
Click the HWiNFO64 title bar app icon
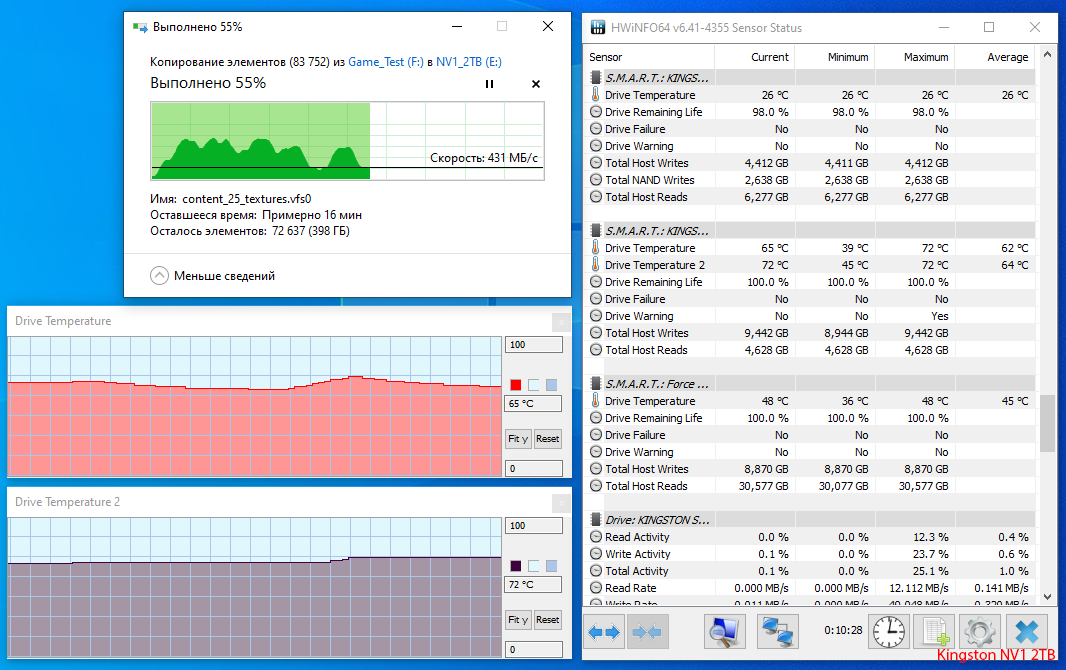click(598, 28)
